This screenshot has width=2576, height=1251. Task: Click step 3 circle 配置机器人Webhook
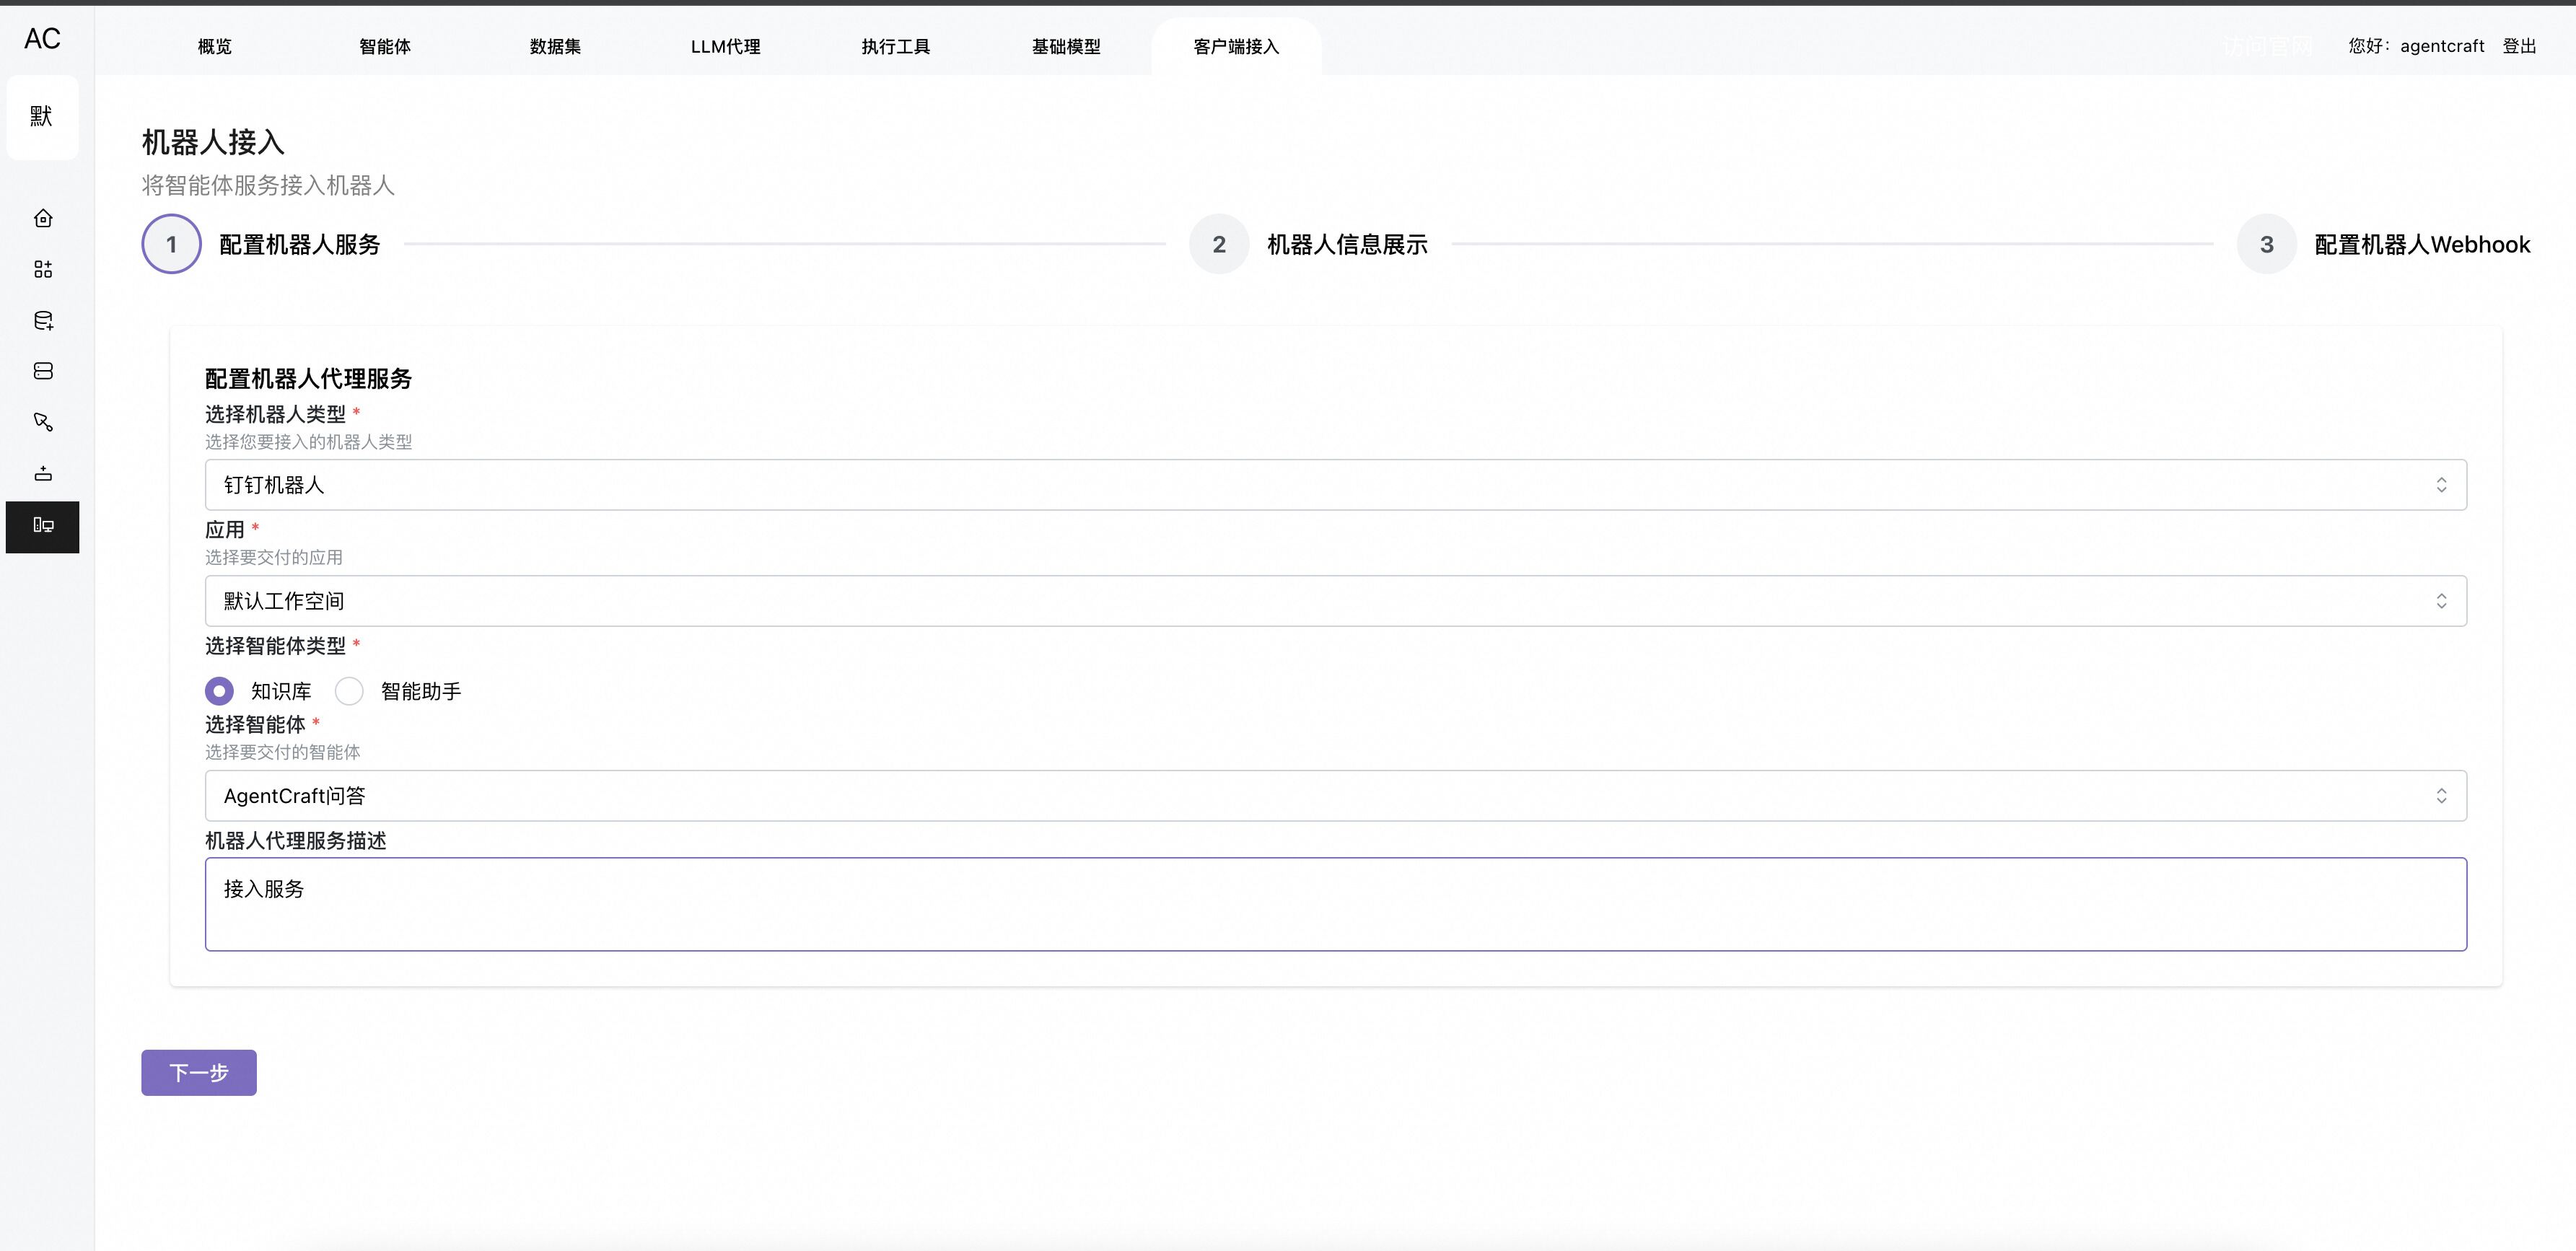click(x=2266, y=244)
